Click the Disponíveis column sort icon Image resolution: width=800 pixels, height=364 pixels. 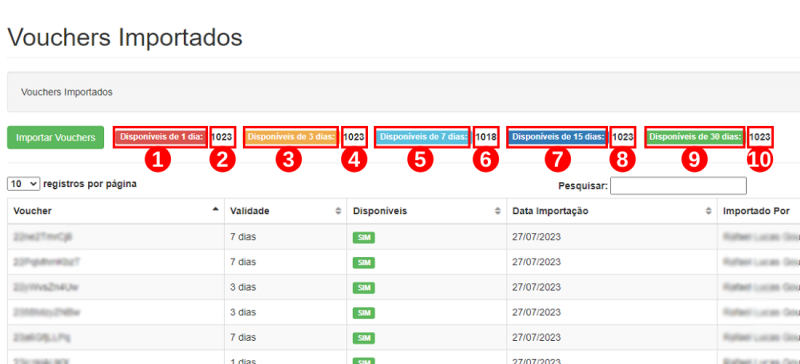pyautogui.click(x=497, y=211)
